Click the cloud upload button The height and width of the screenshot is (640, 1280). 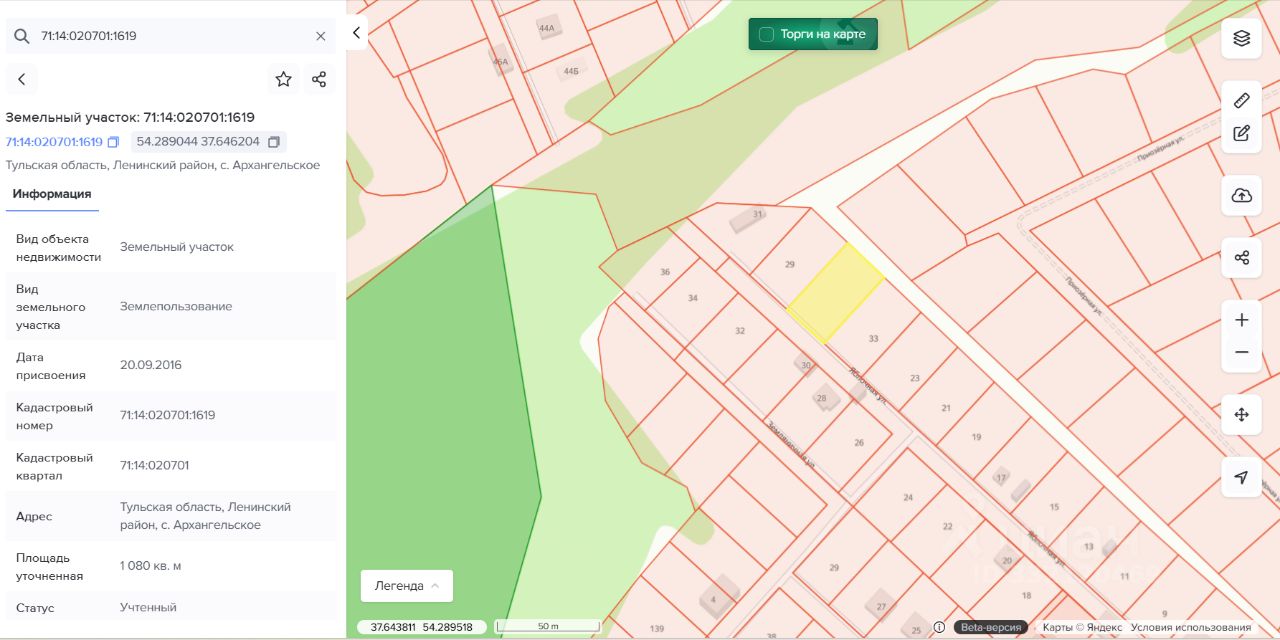[1242, 195]
